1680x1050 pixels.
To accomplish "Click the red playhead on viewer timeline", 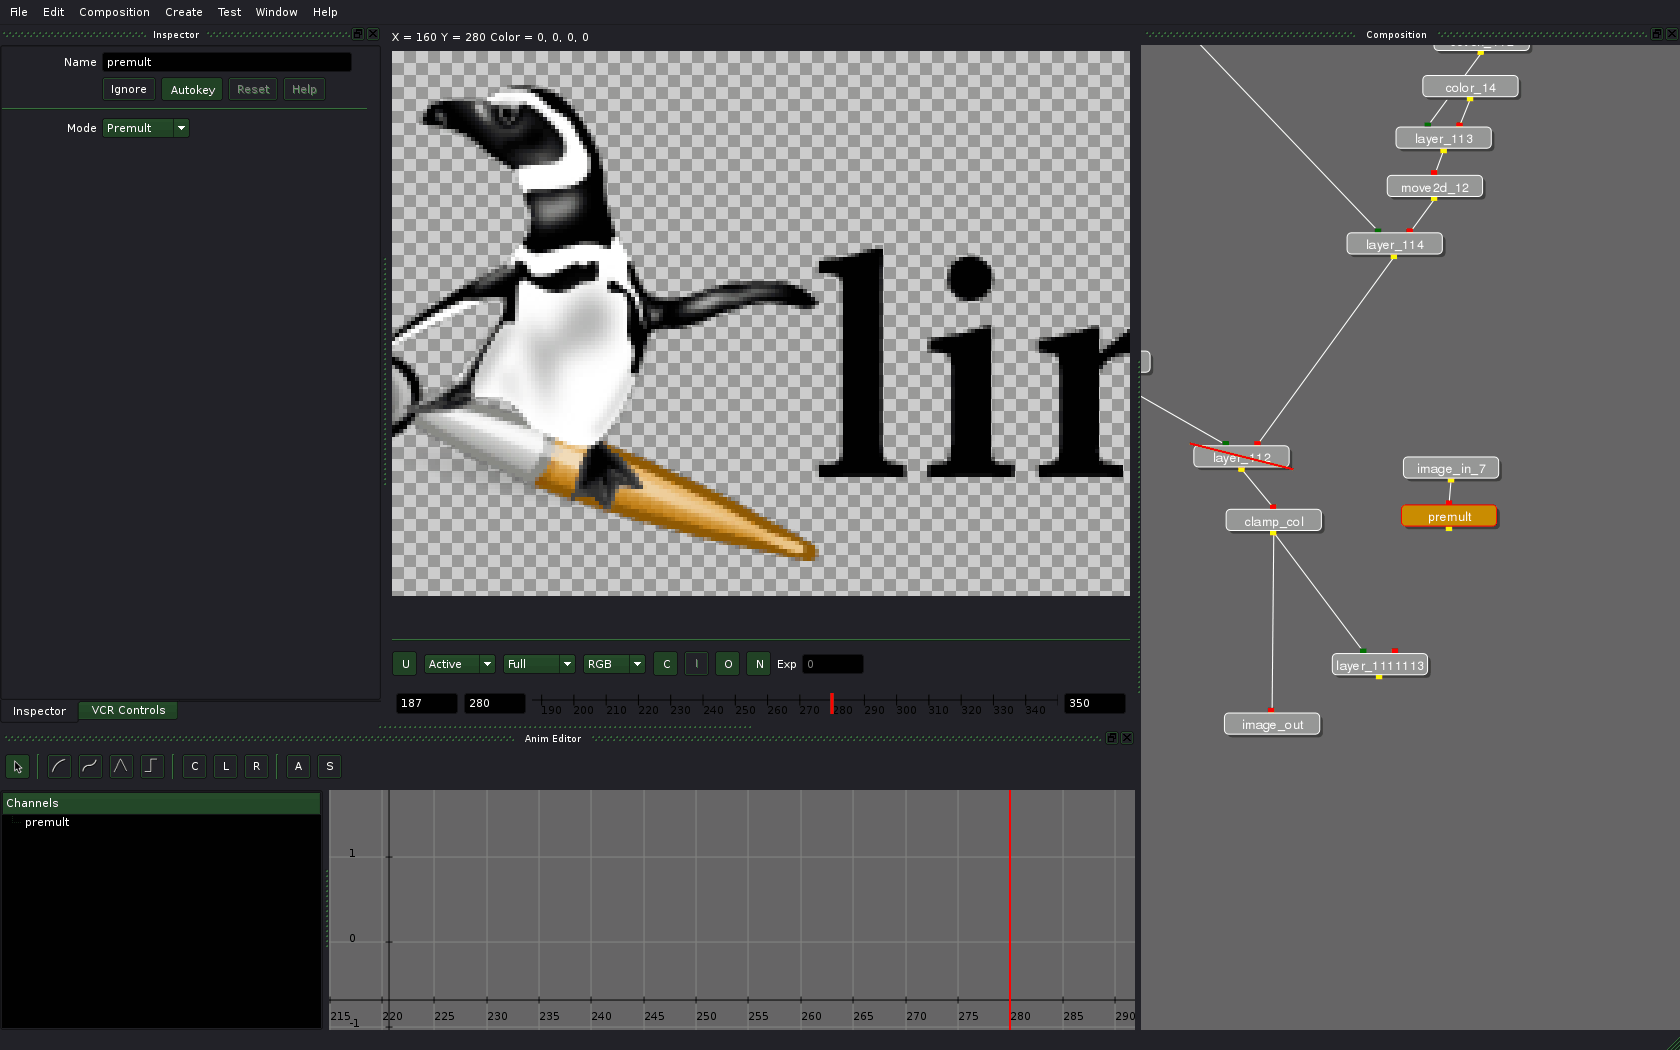I will click(x=831, y=703).
